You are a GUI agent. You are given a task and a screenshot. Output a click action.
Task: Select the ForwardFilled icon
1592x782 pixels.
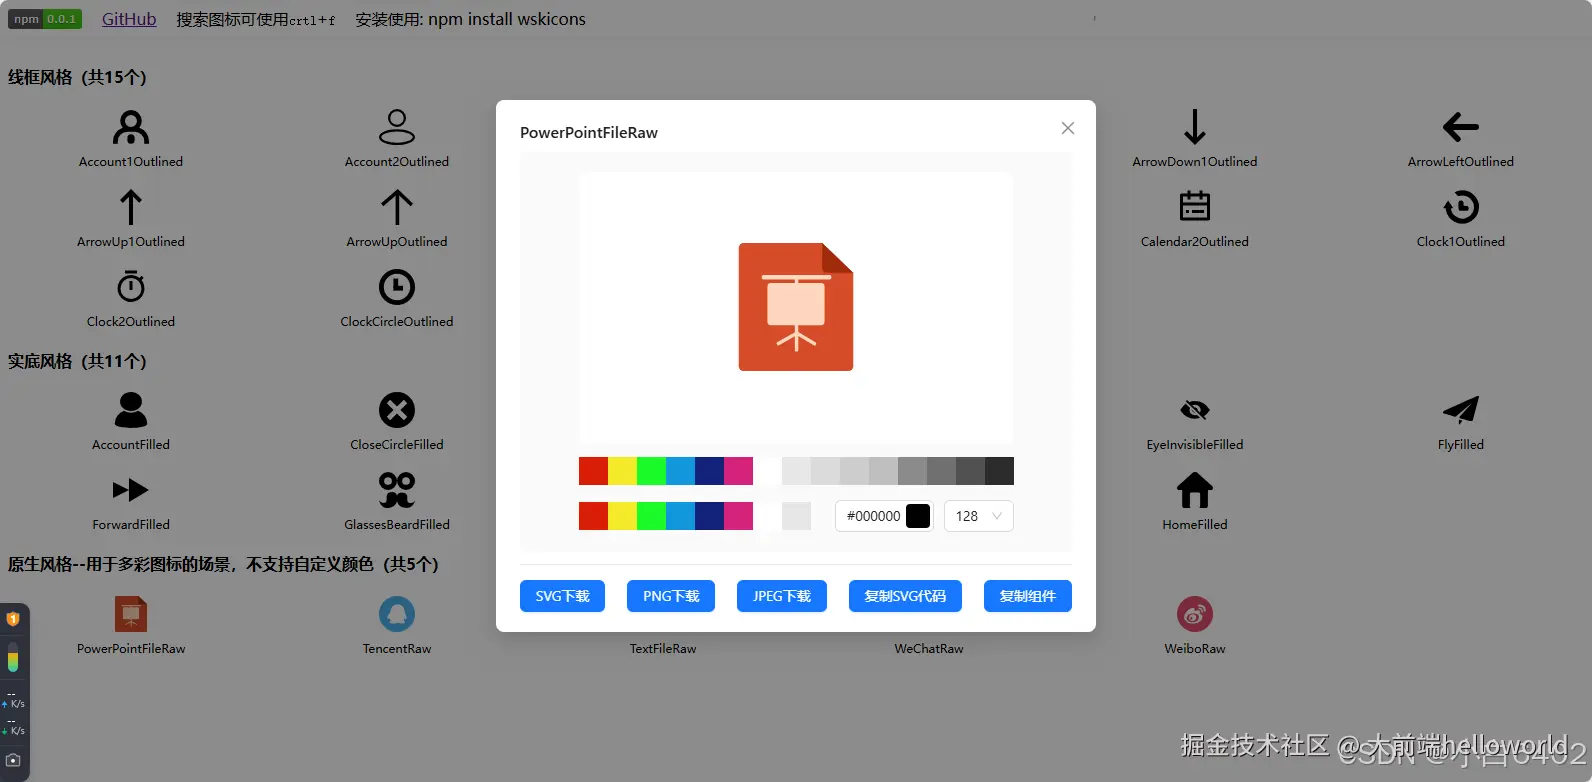coord(131,490)
